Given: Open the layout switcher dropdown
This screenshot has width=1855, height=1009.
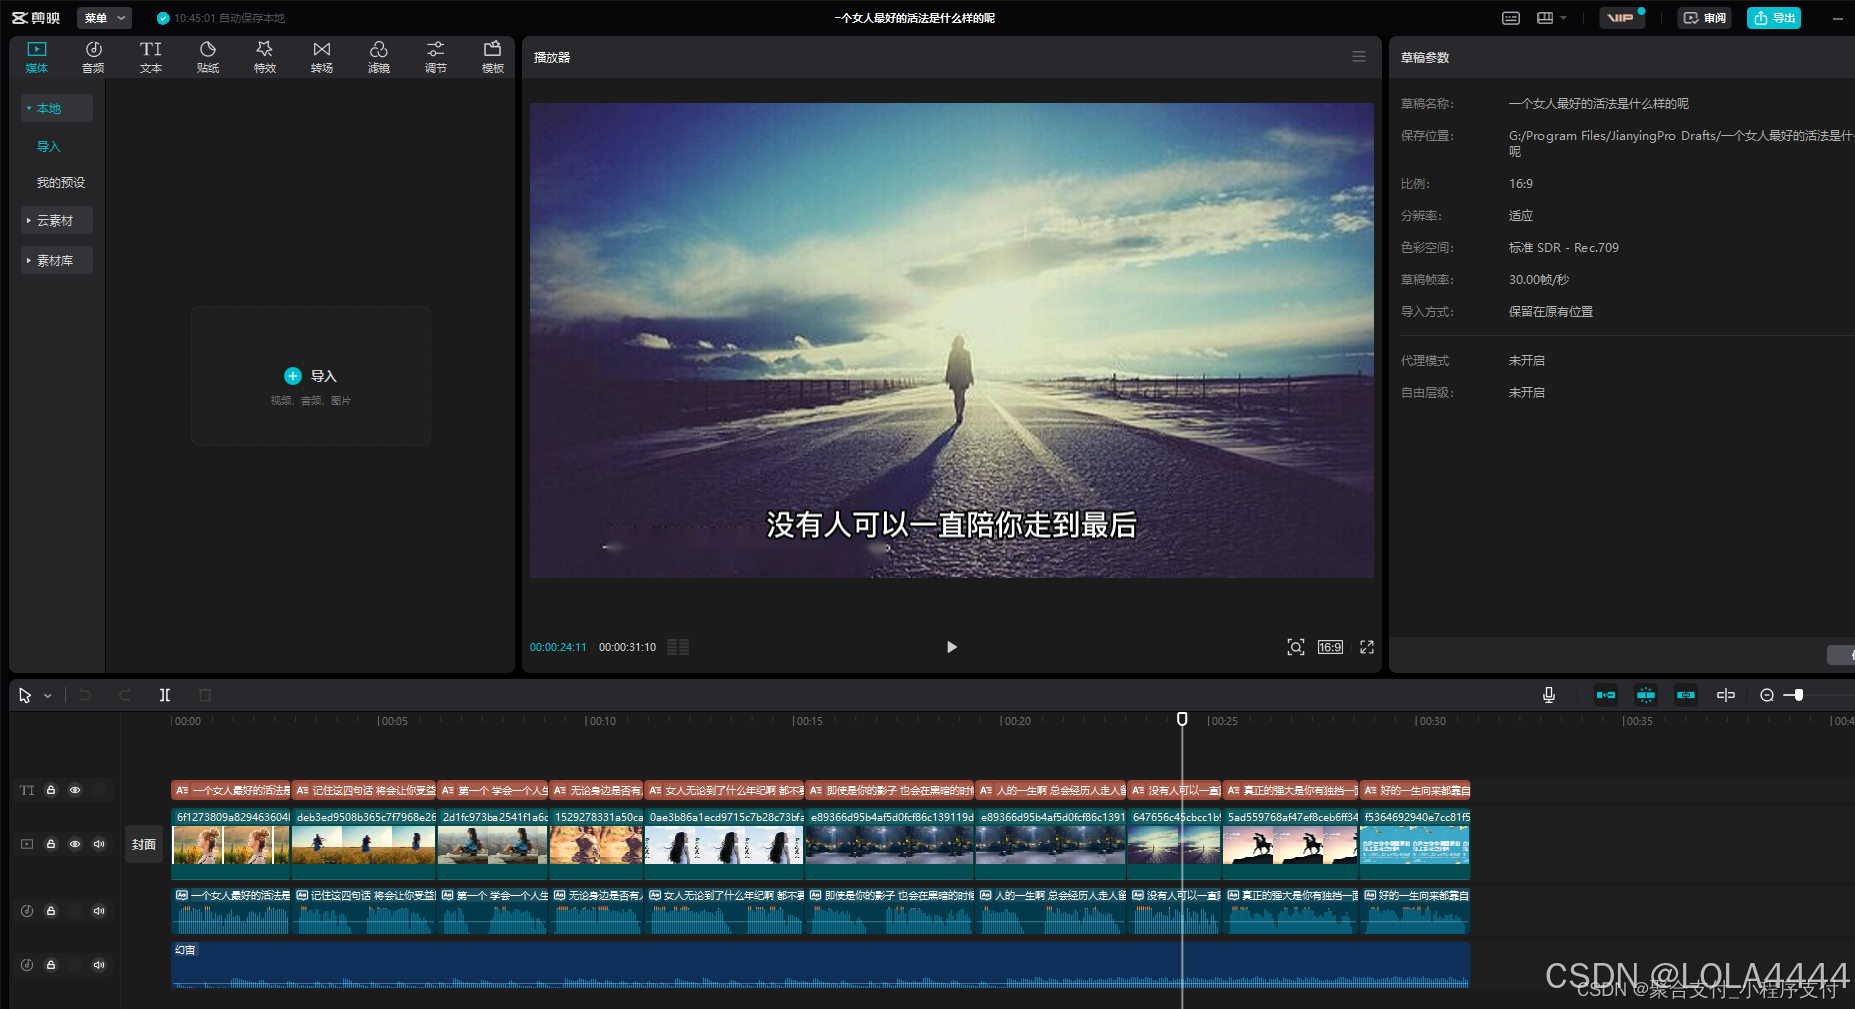Looking at the screenshot, I should coord(1551,18).
